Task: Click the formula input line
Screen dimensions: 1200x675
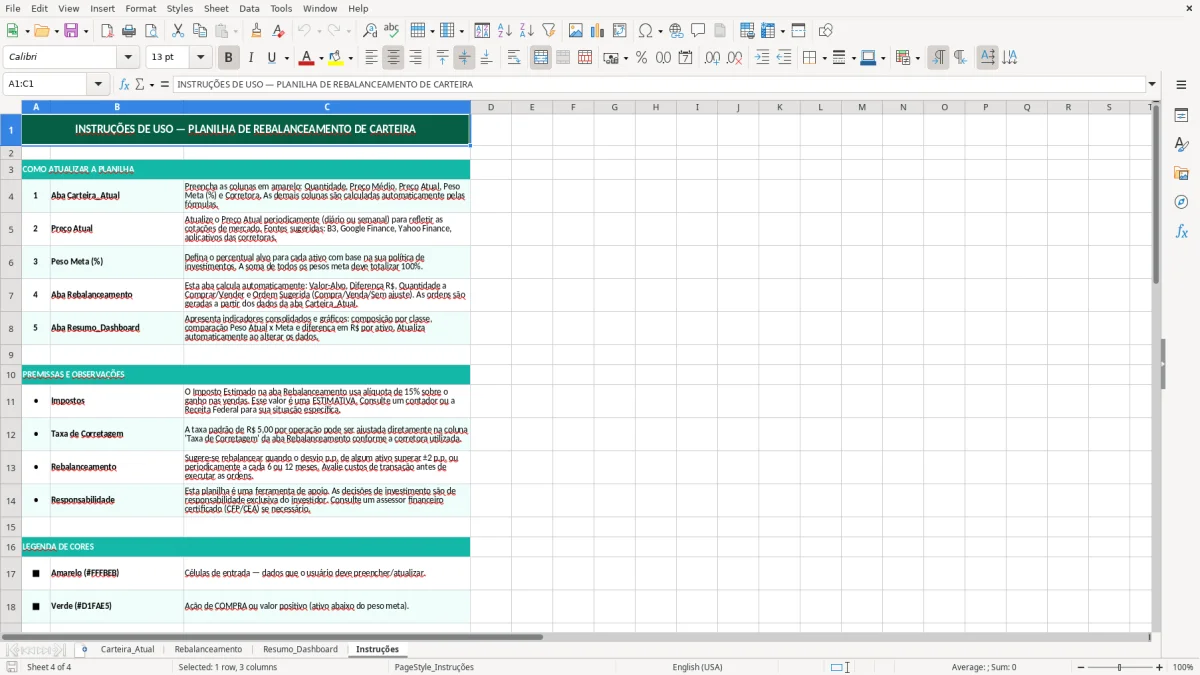Action: (659, 84)
